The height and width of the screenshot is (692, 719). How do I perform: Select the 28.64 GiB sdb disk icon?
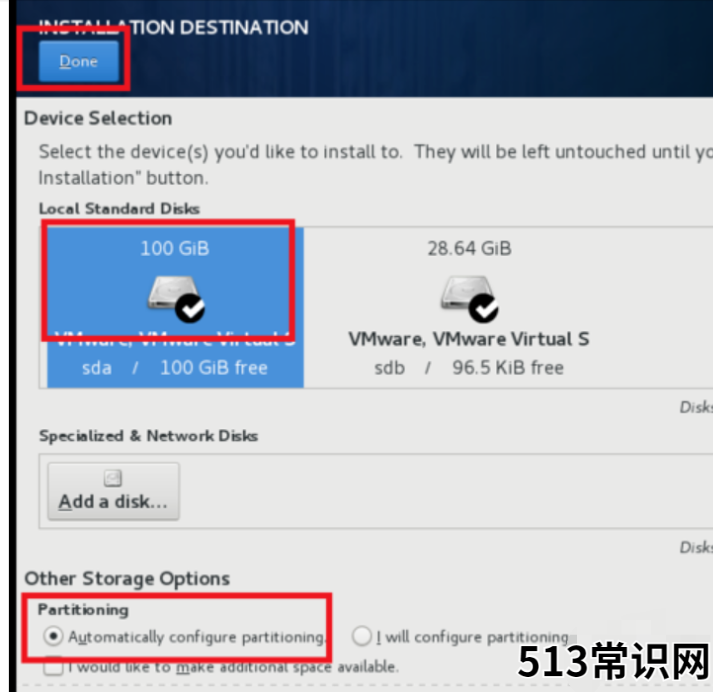tap(466, 293)
